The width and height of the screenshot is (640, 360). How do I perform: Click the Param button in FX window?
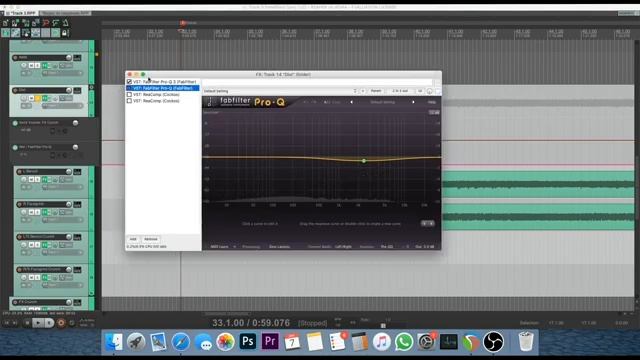[376, 91]
